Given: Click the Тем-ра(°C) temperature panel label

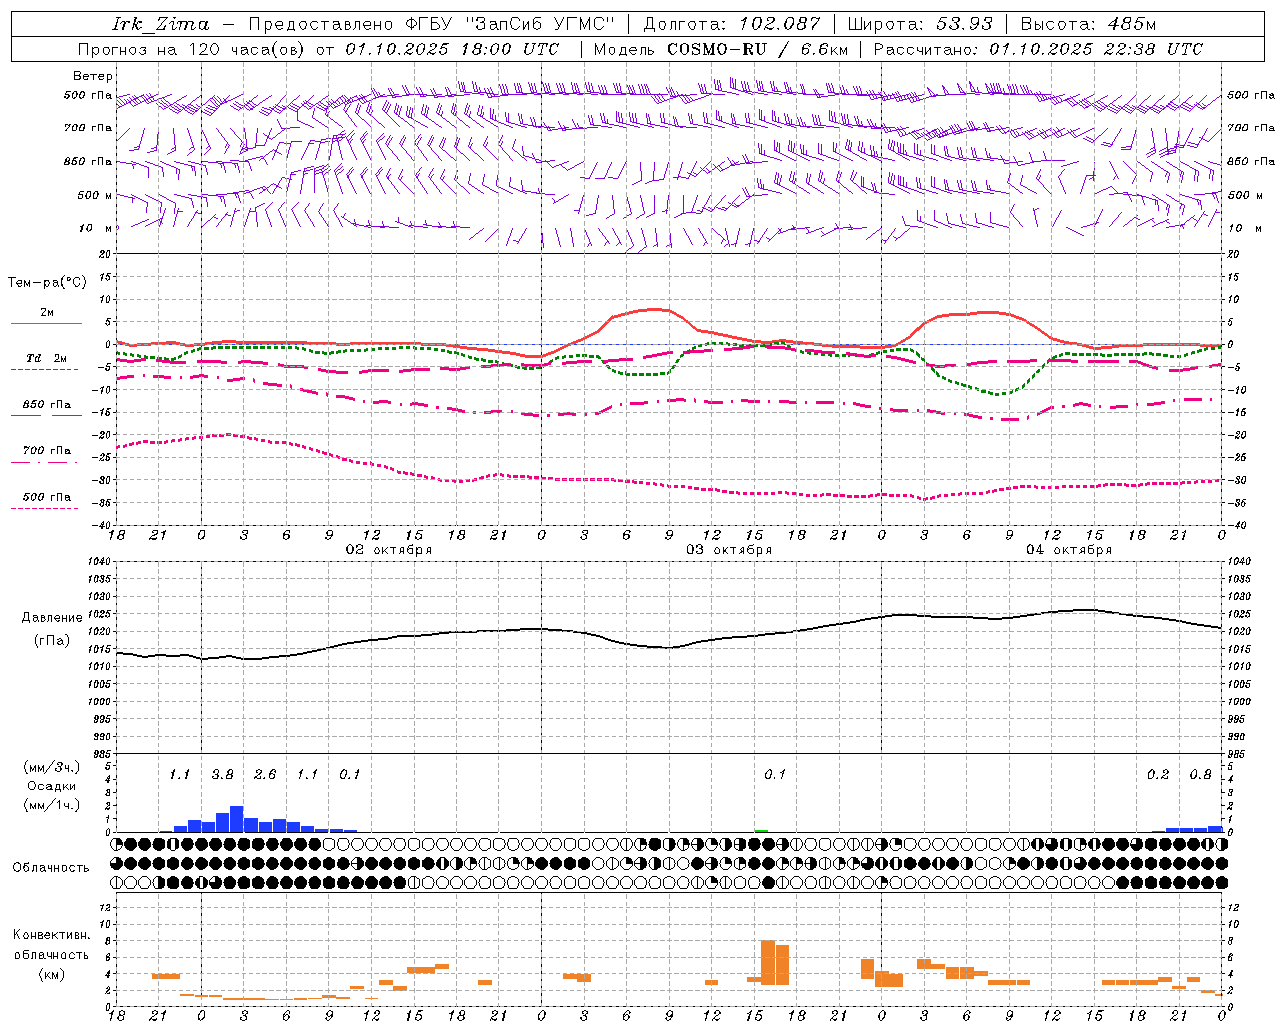Looking at the screenshot, I should click(x=47, y=283).
